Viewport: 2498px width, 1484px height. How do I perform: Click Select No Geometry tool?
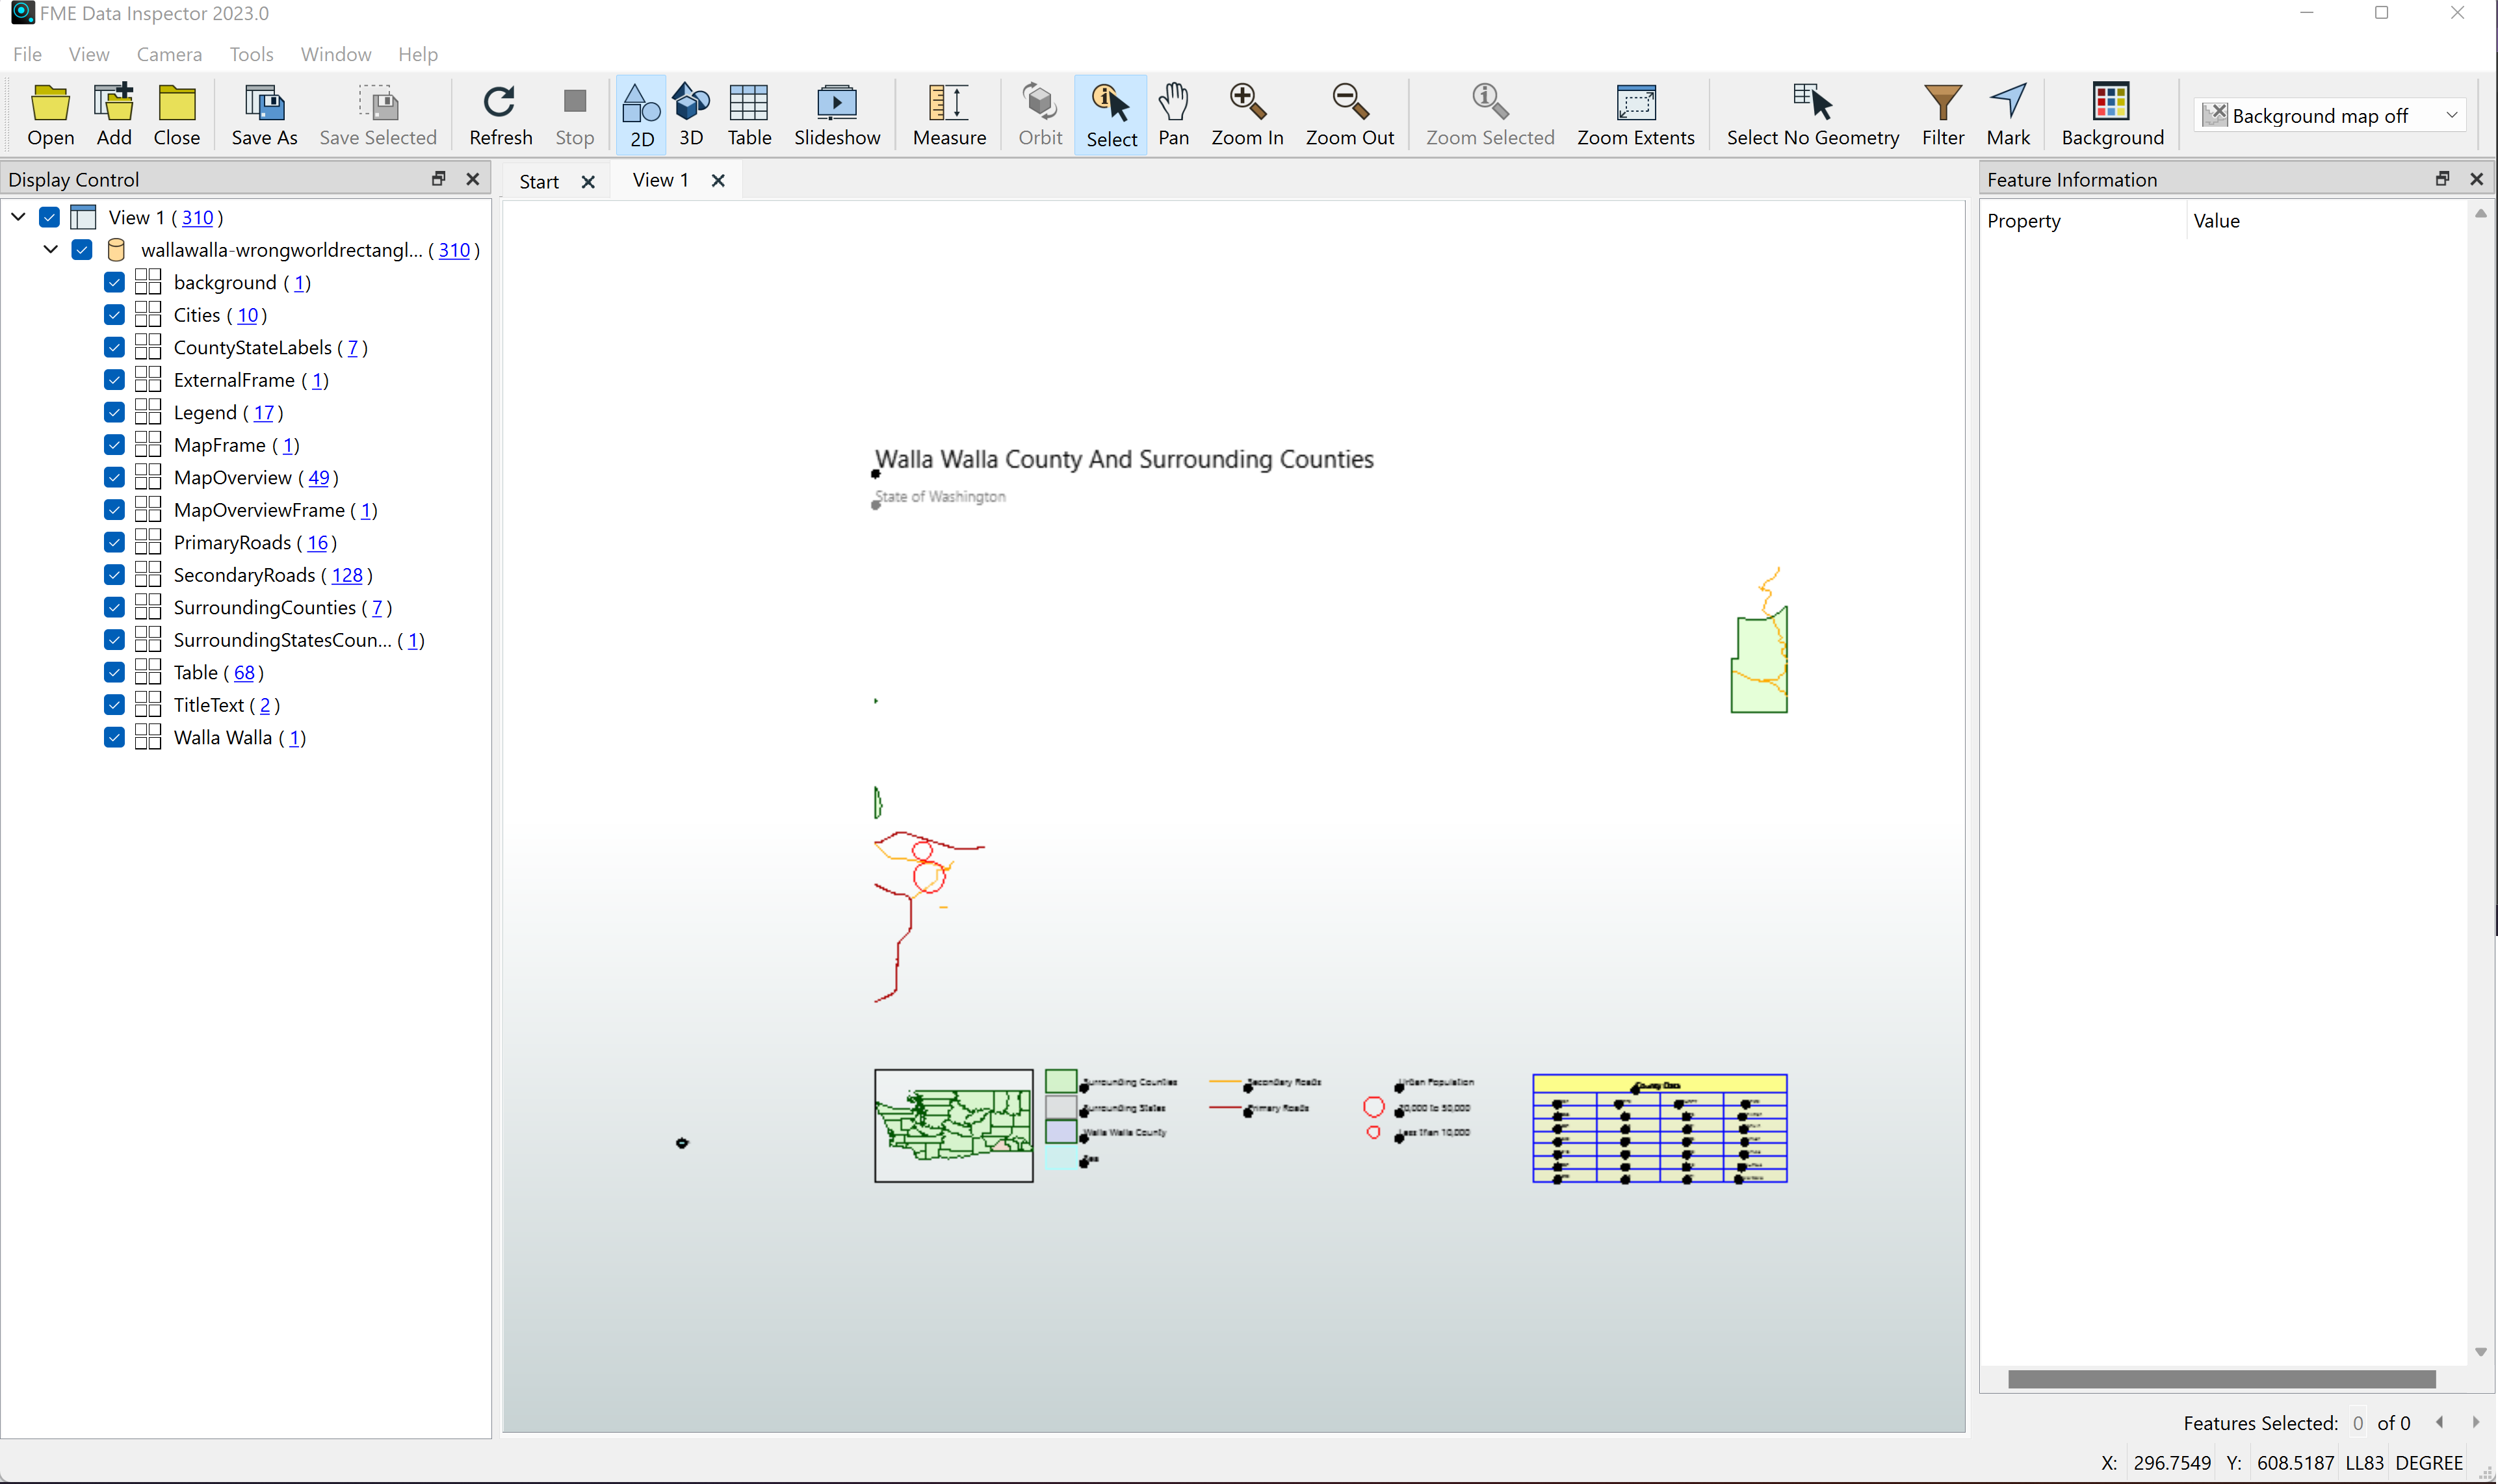(x=1812, y=115)
